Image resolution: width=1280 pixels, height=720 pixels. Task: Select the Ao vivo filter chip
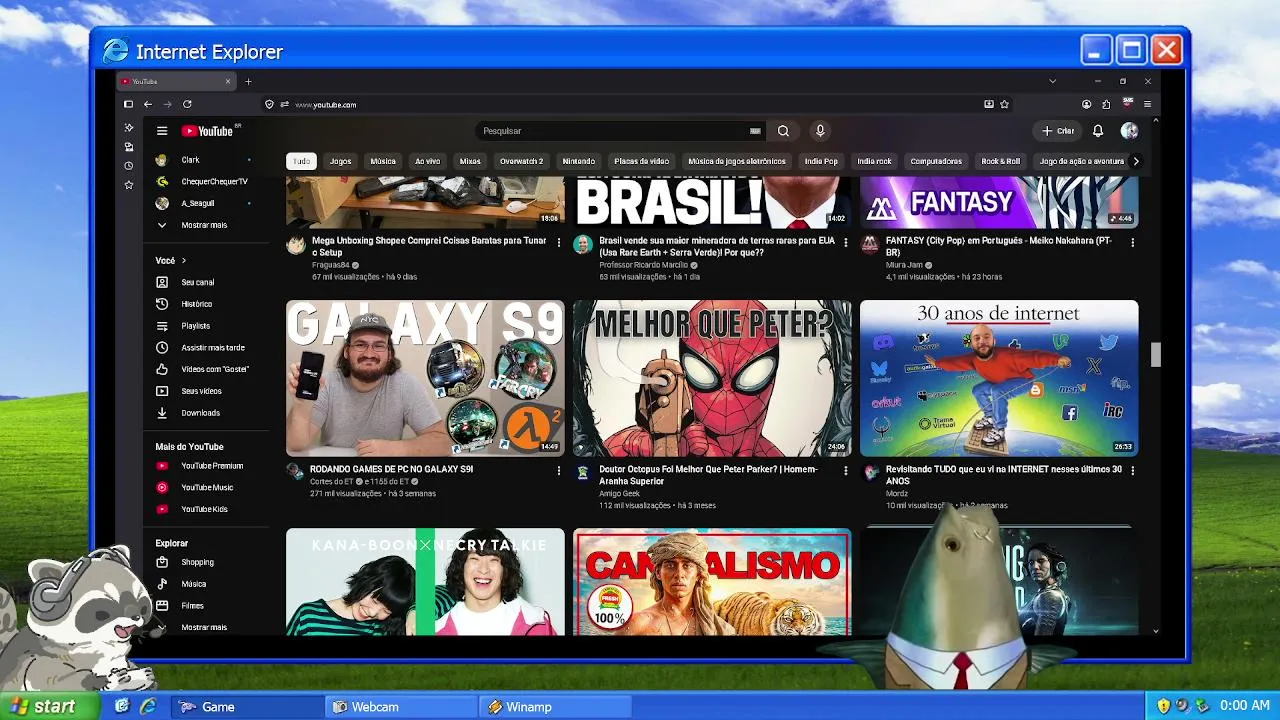pos(428,161)
